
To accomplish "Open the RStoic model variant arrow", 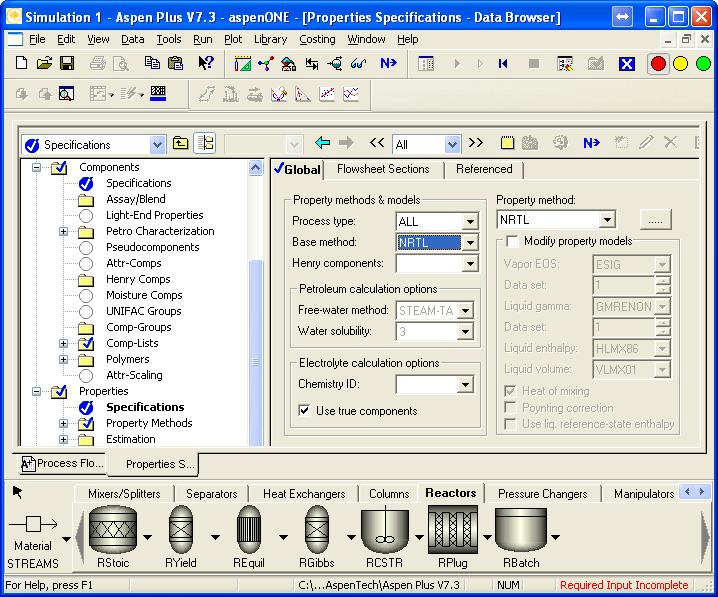I will pyautogui.click(x=147, y=537).
